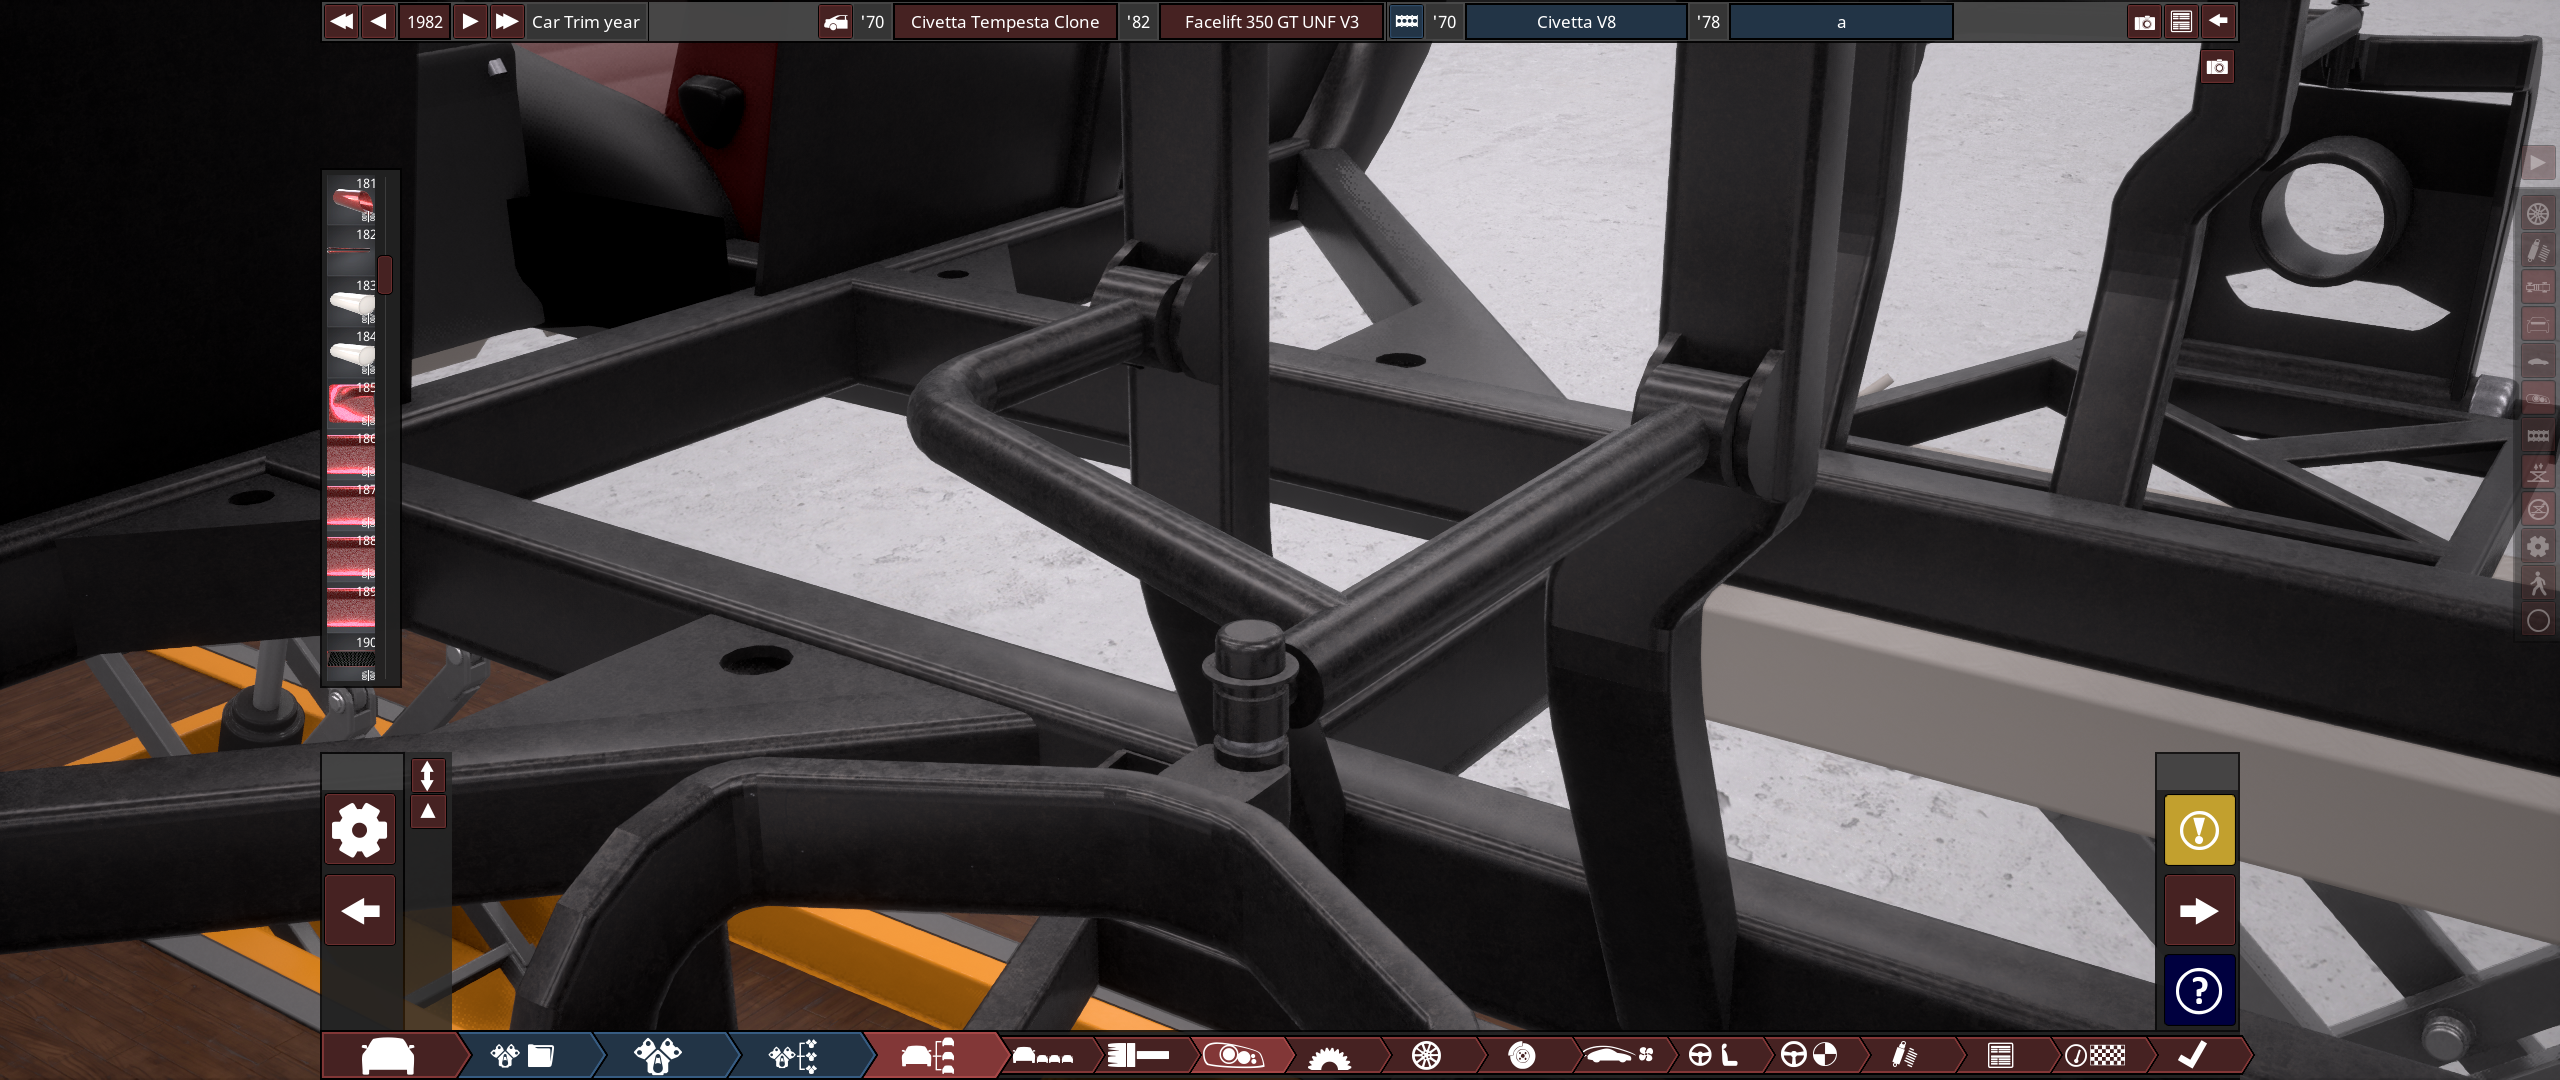Open the Aerodynamics tab with car and fan
This screenshot has height=1080, width=2560.
tap(1617, 1055)
